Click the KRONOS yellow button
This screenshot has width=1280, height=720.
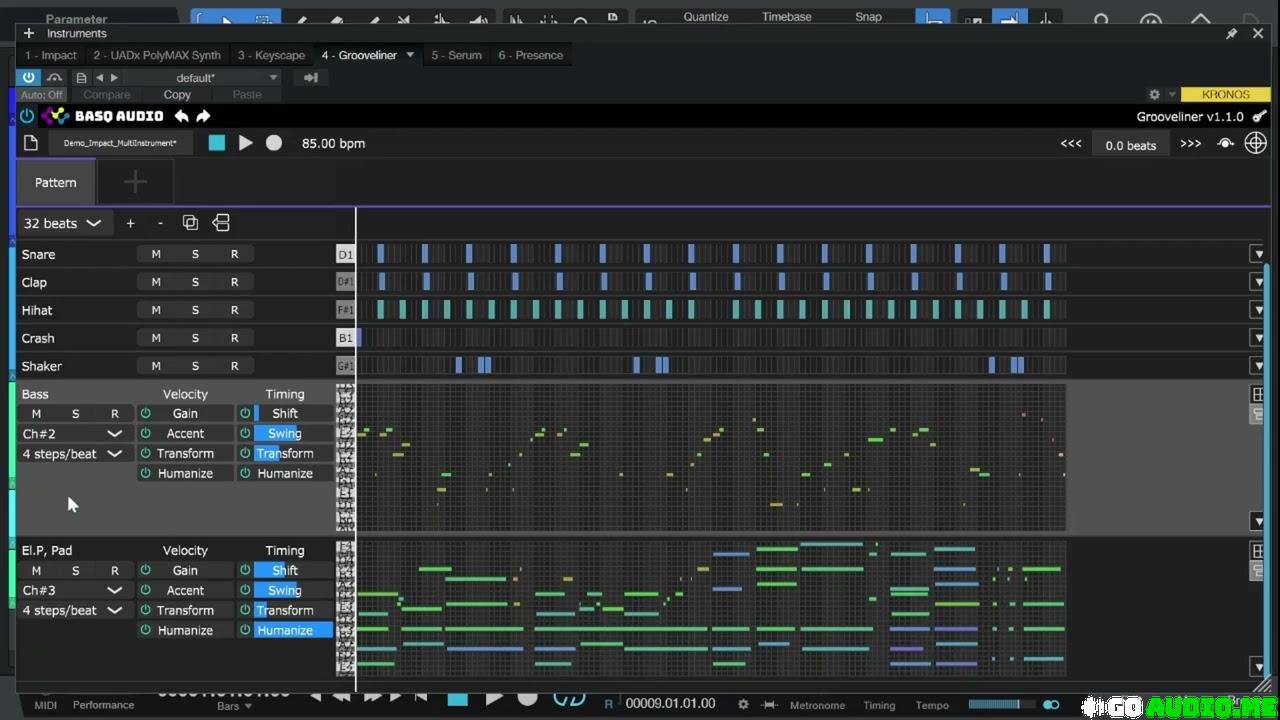click(1226, 94)
